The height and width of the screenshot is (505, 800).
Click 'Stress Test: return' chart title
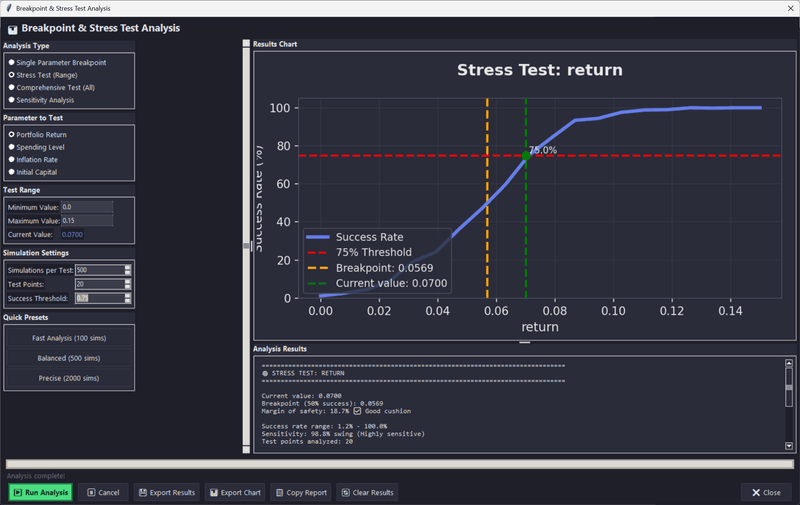tap(540, 70)
